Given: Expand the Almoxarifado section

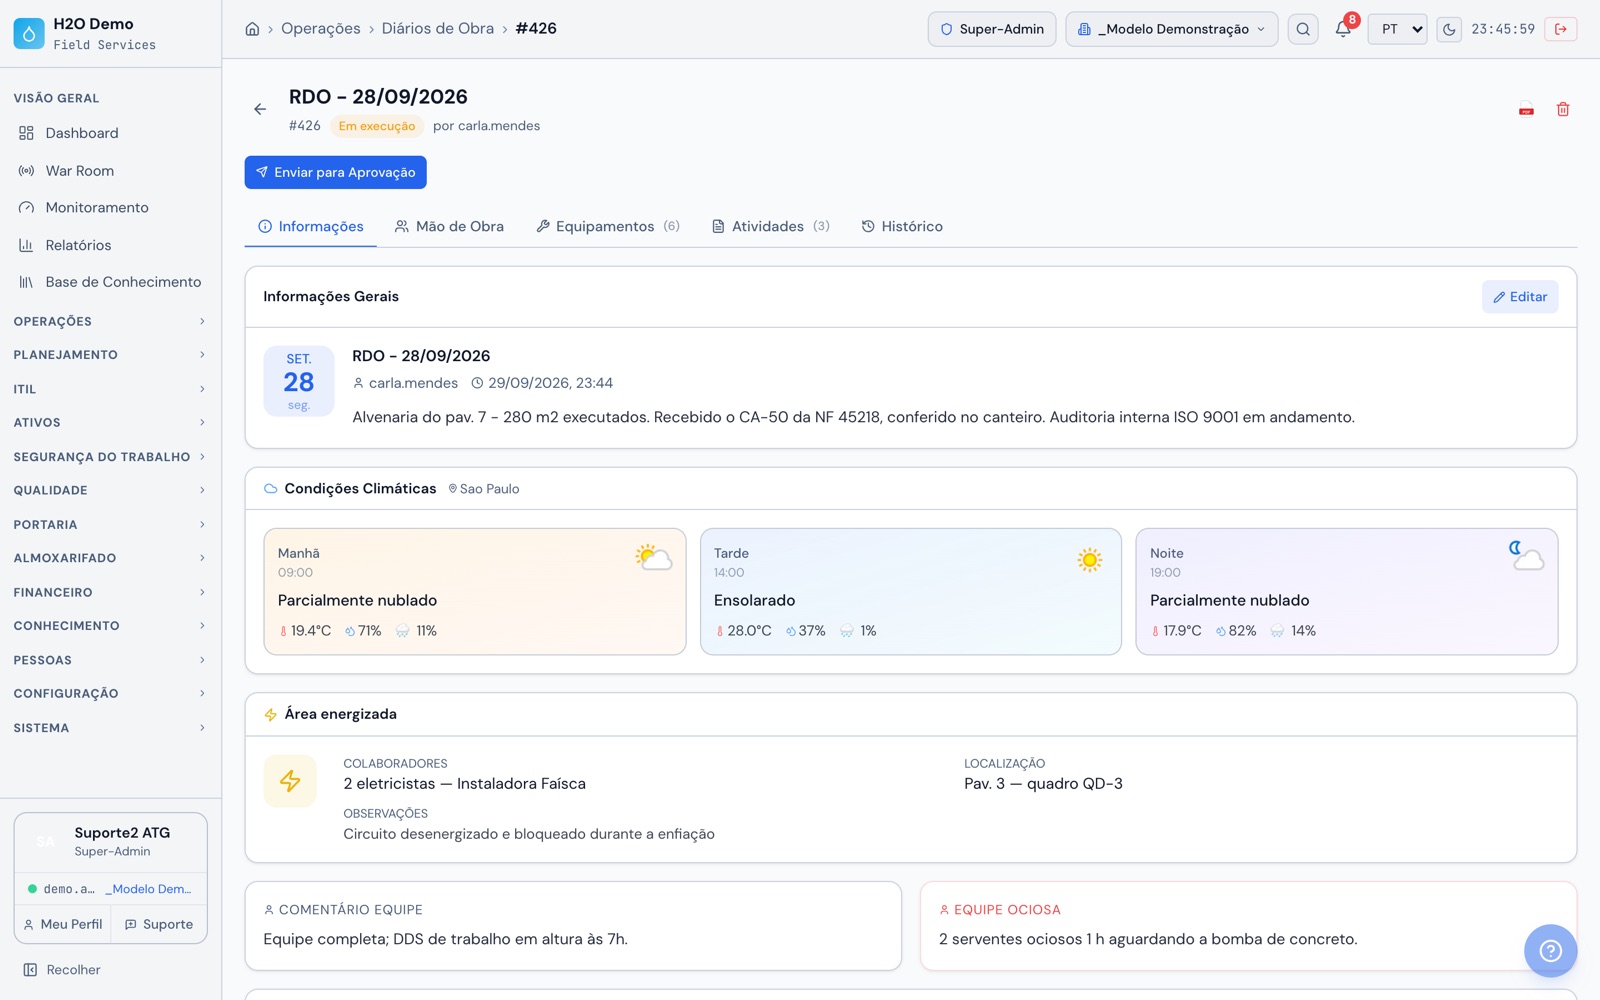Looking at the screenshot, I should 110,558.
